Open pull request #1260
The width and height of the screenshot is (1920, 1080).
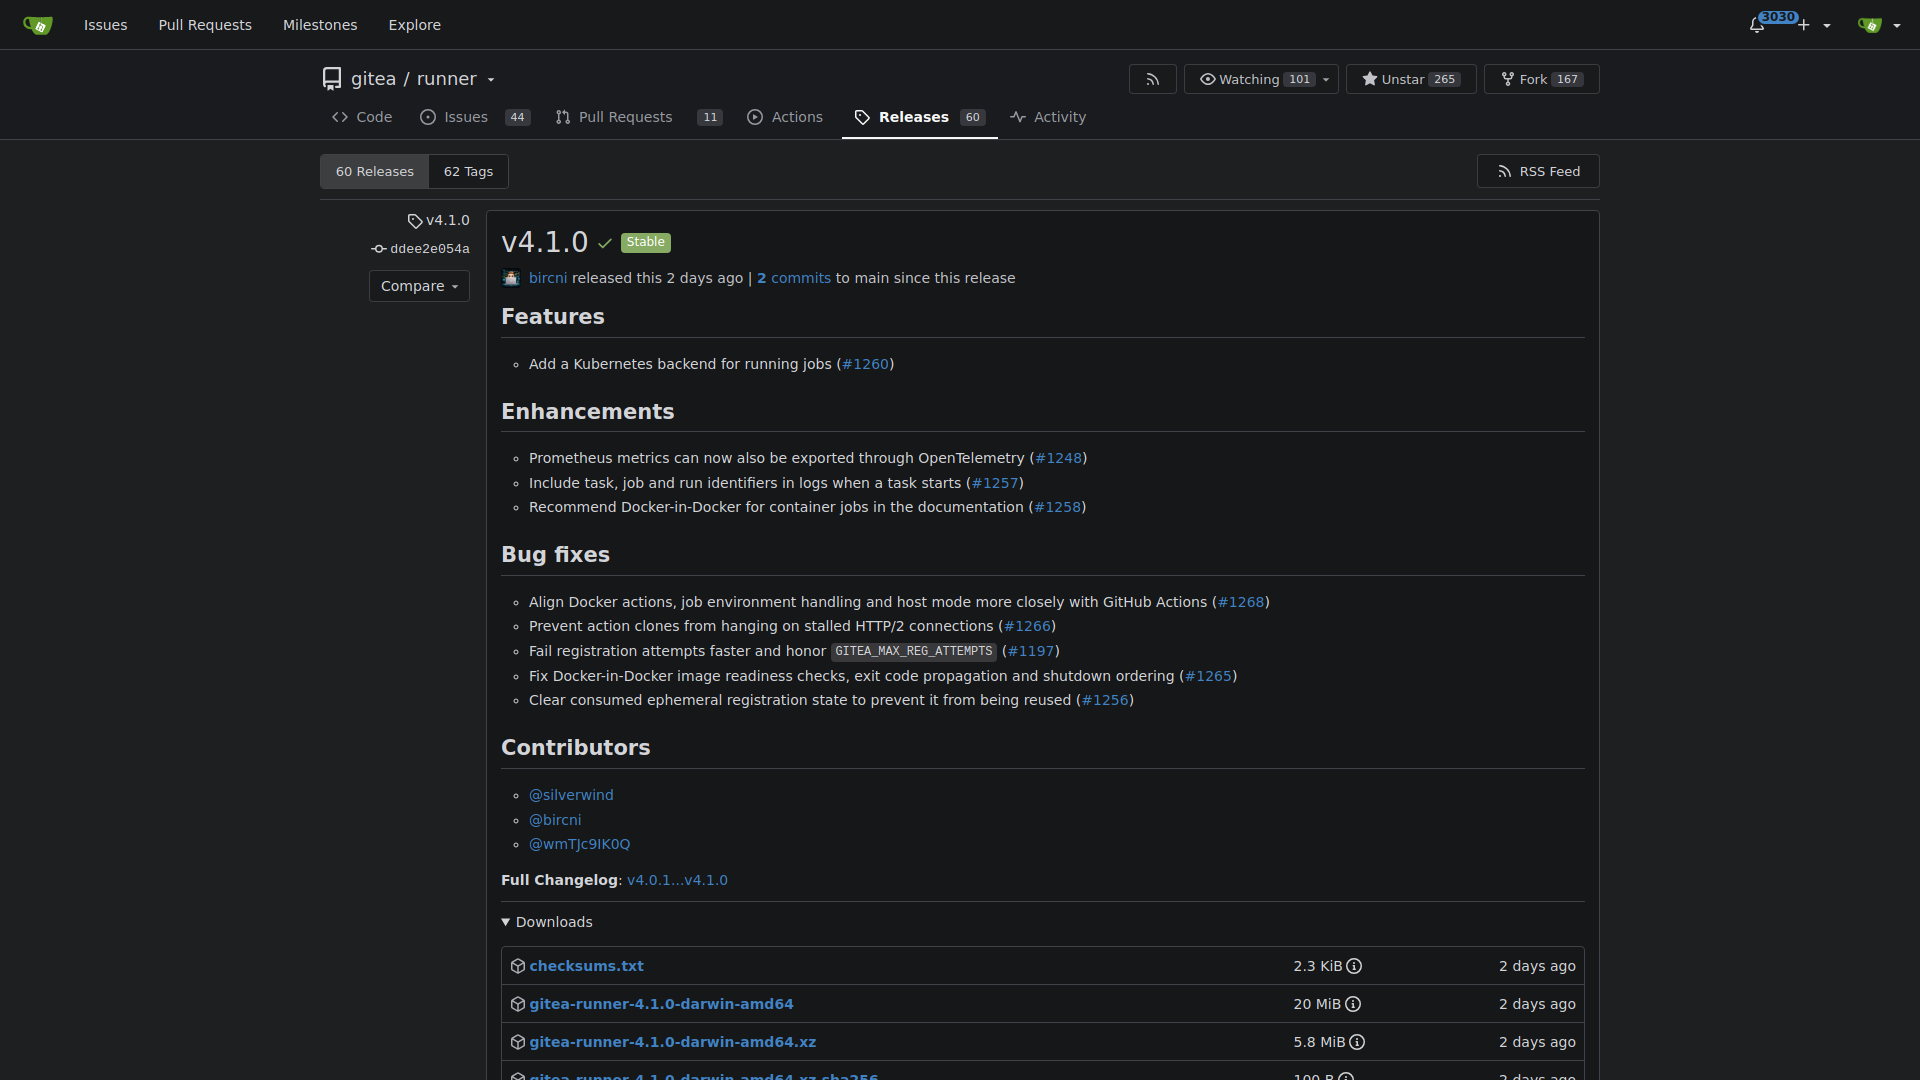tap(865, 364)
